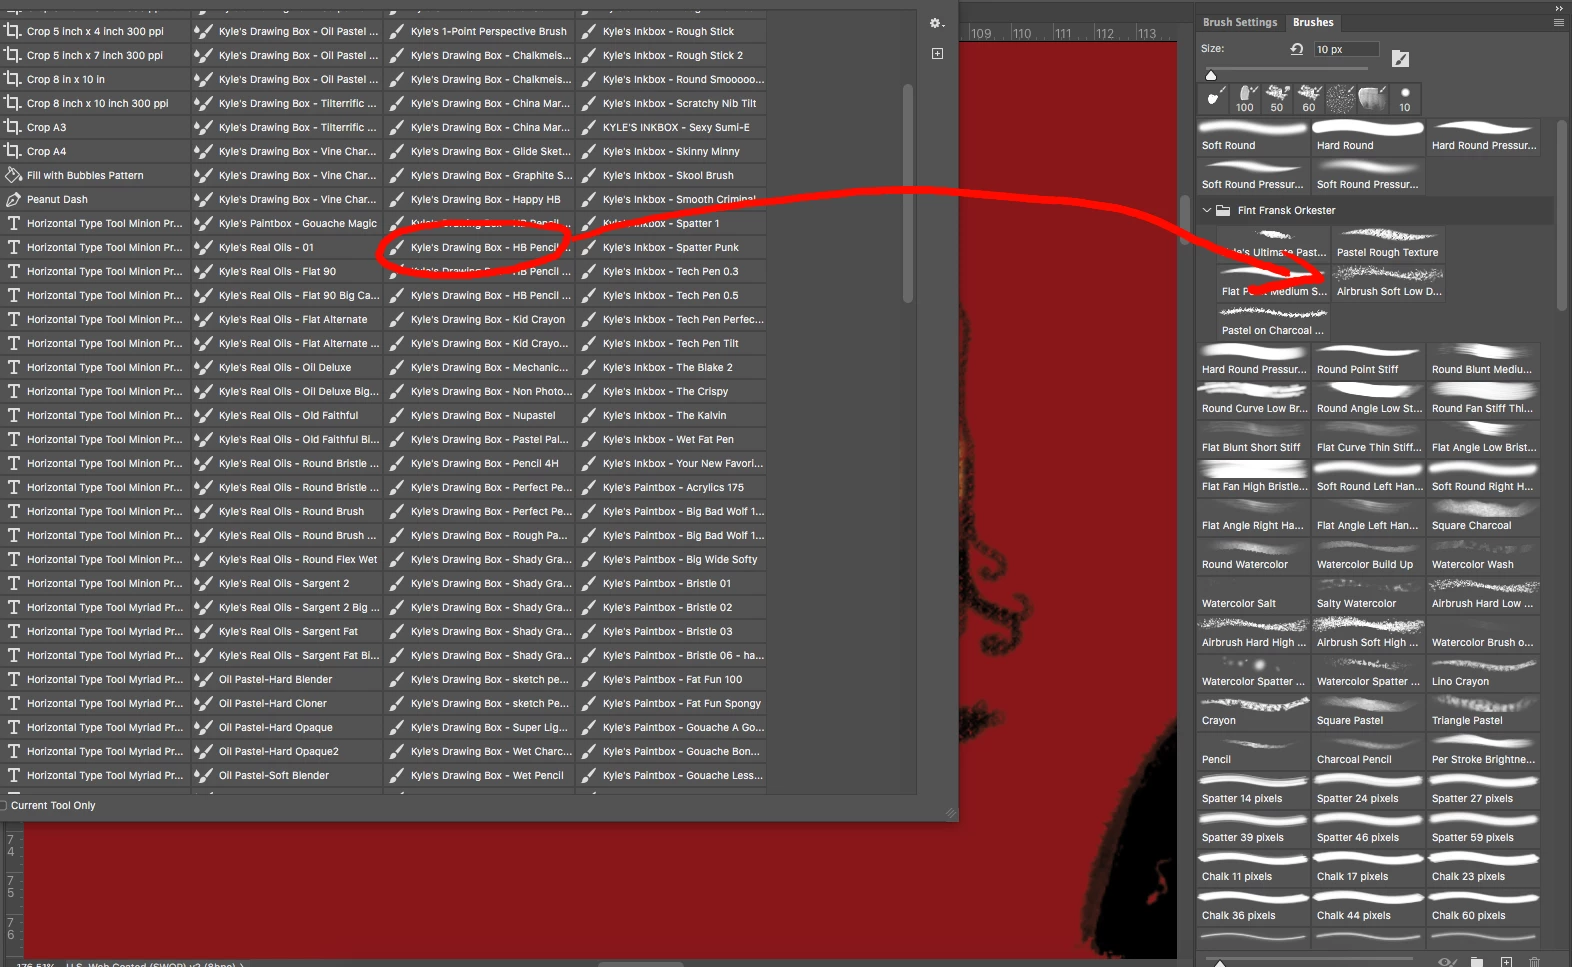This screenshot has height=967, width=1572.
Task: Choose KYLE'S INKBOX - Sexy Sumi-E
Action: [x=671, y=127]
